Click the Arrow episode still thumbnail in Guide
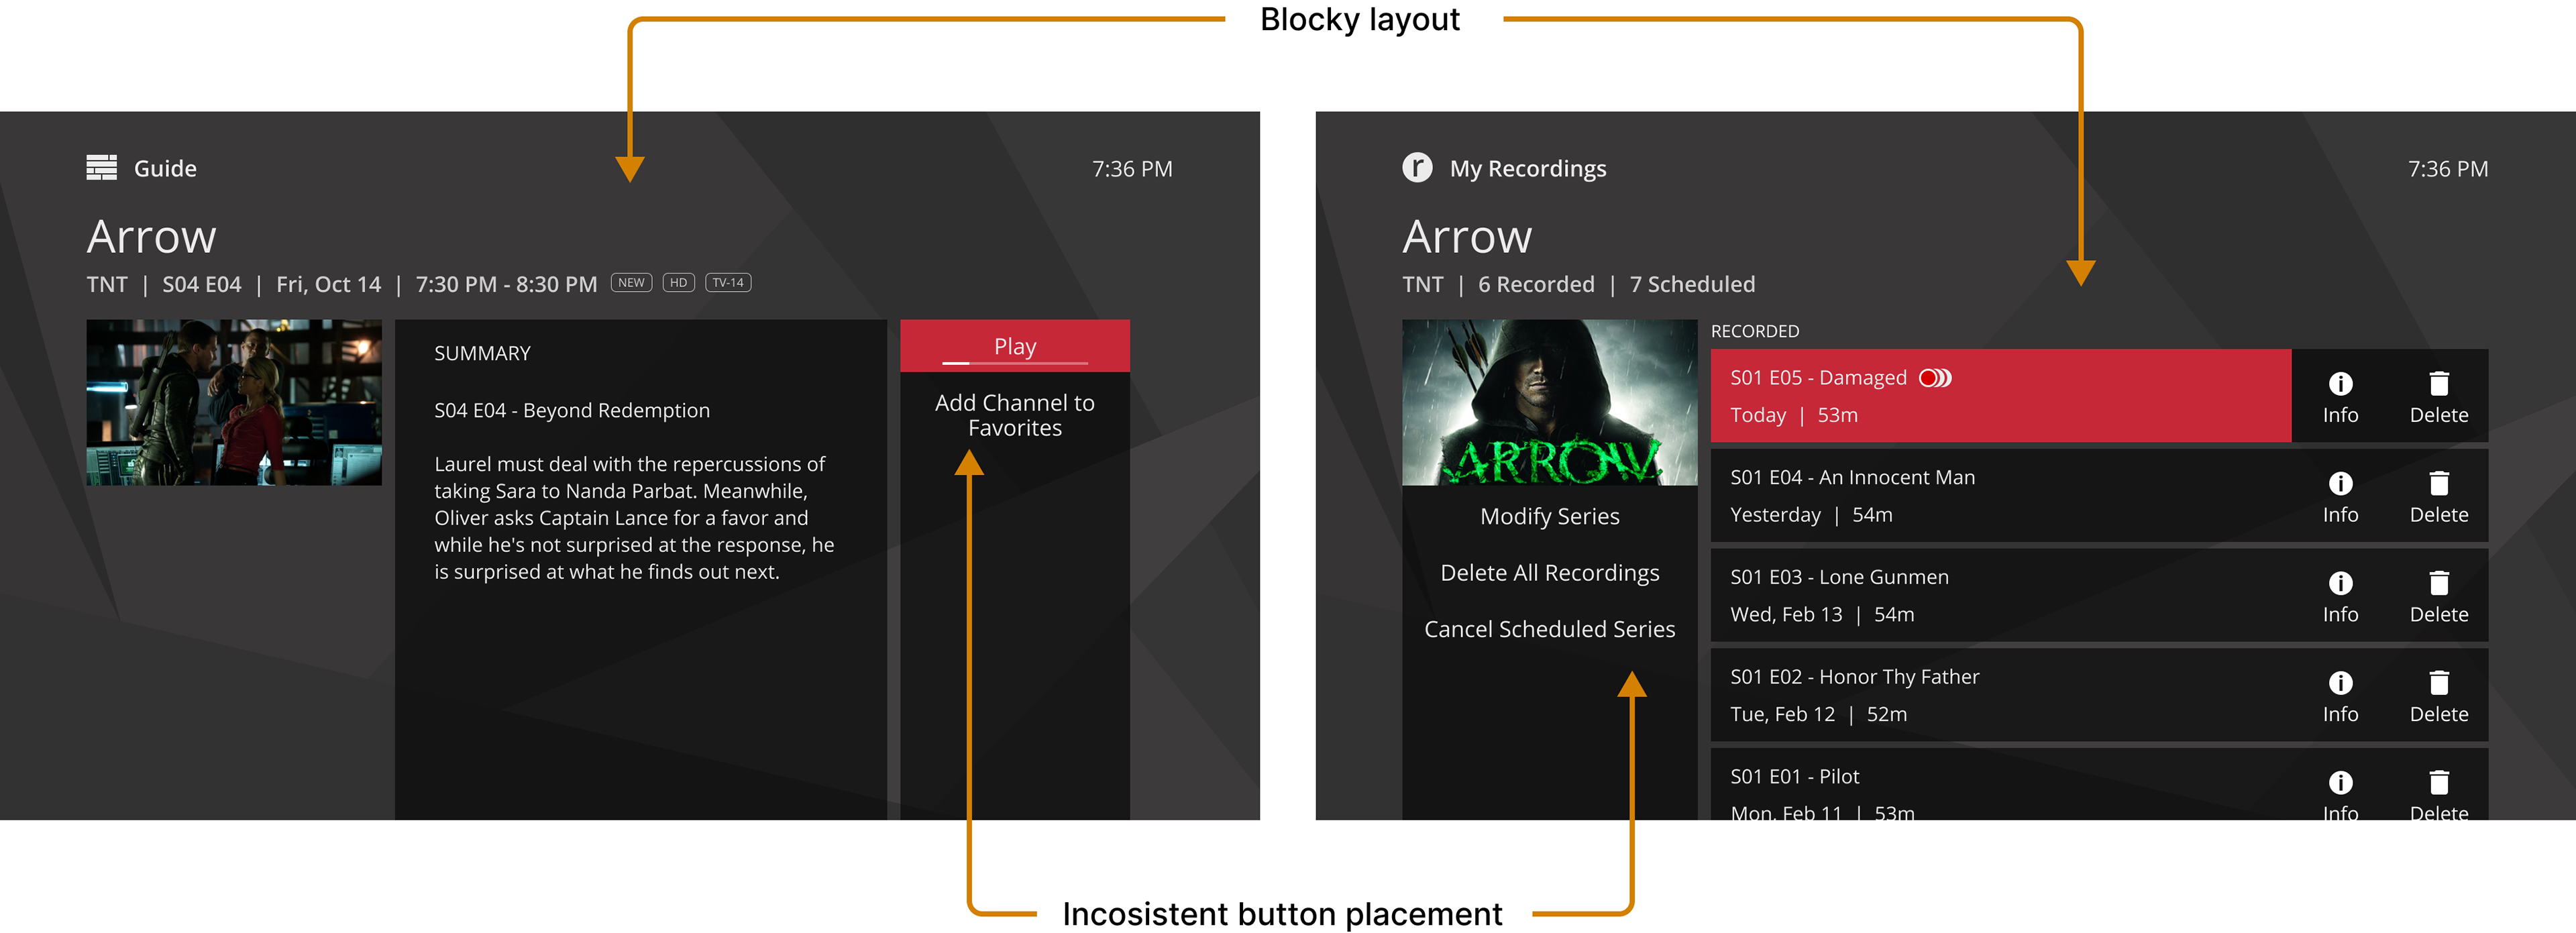 point(234,403)
